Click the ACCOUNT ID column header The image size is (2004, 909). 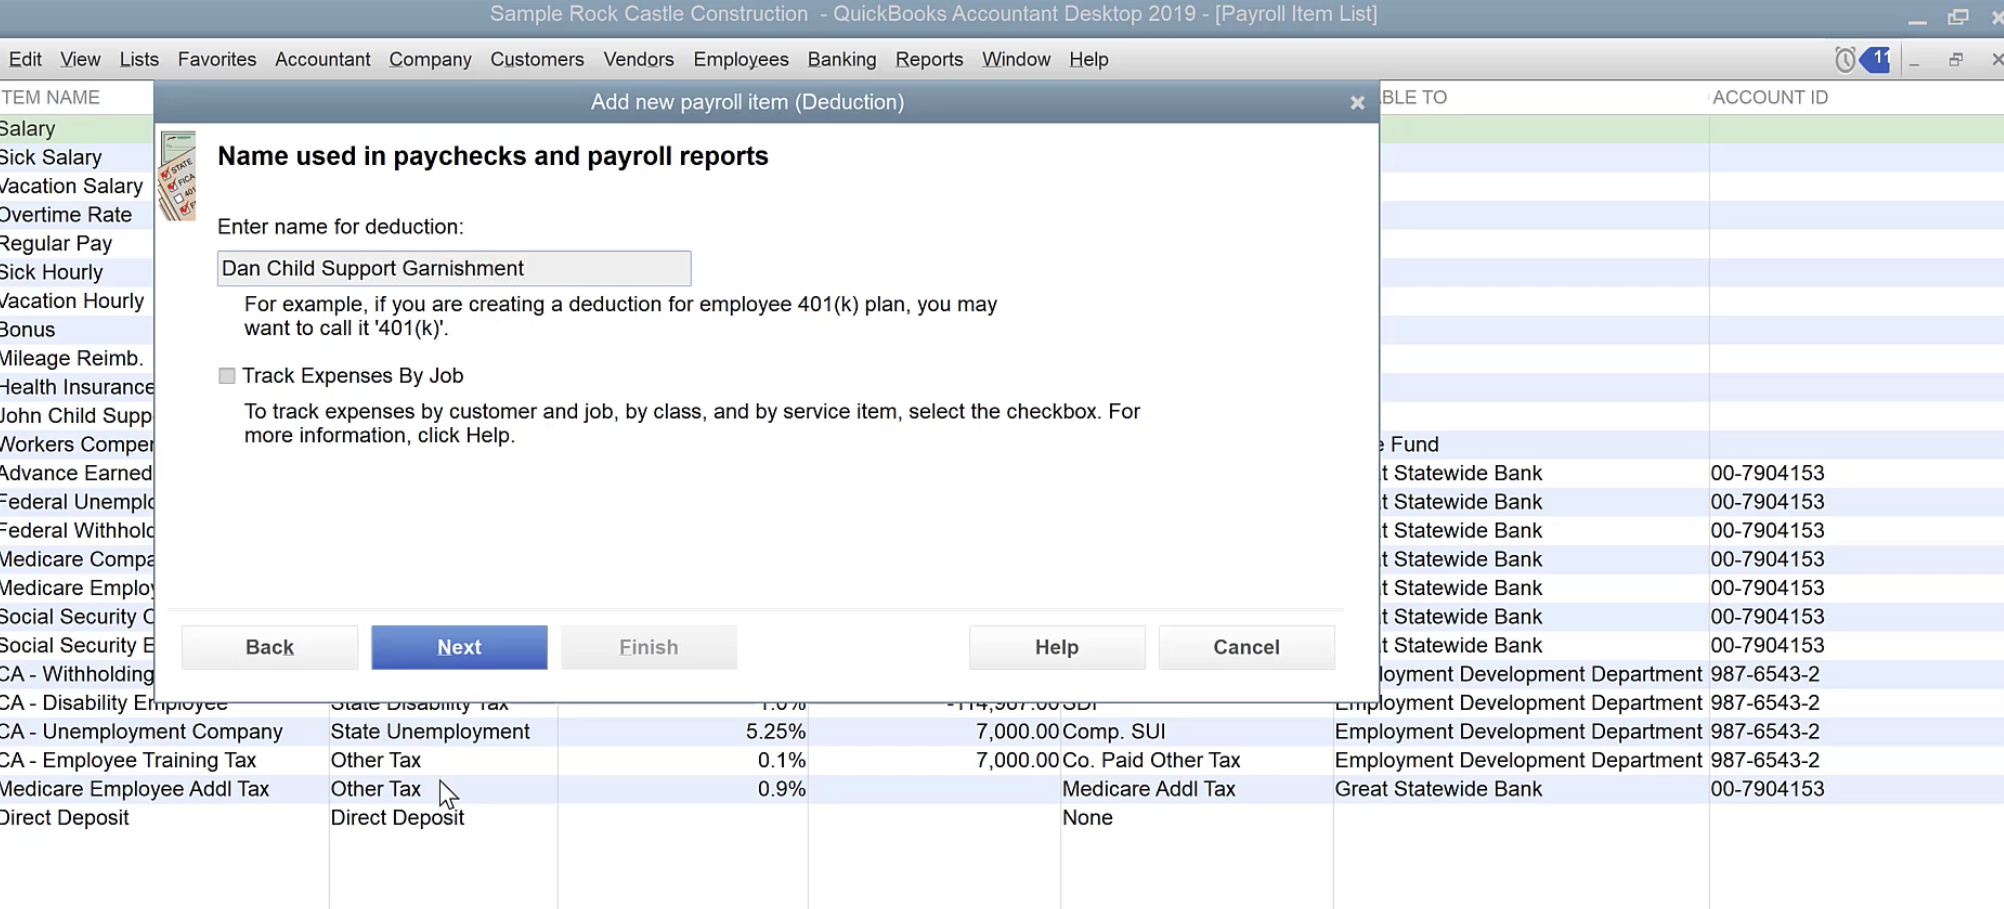pos(1769,98)
